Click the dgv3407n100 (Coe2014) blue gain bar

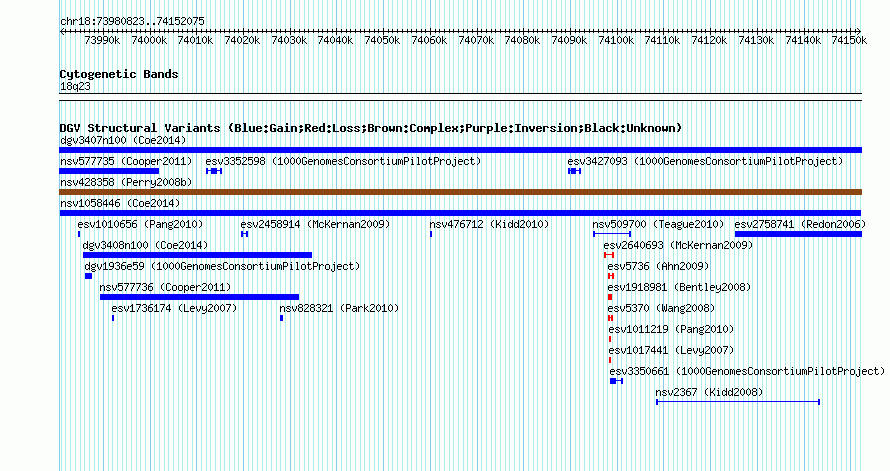tap(460, 150)
